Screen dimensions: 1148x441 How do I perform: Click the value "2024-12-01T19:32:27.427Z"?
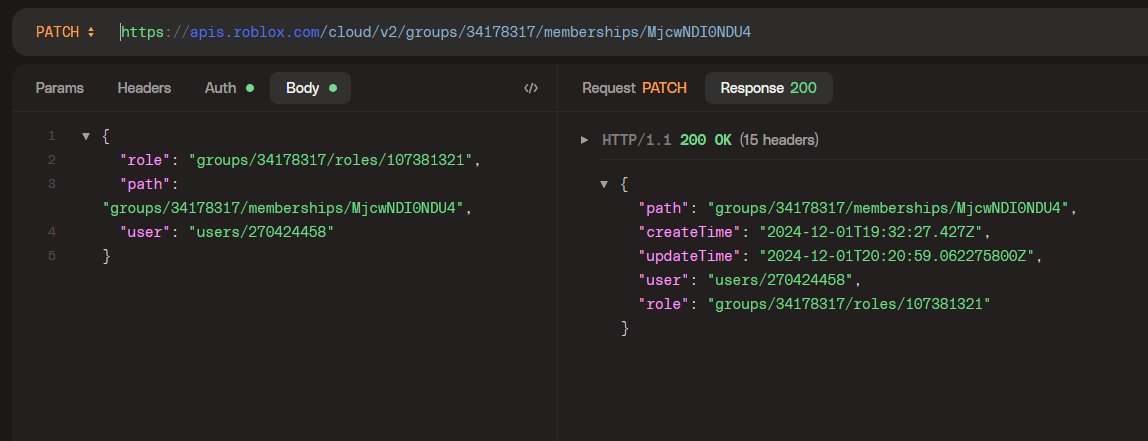(871, 232)
